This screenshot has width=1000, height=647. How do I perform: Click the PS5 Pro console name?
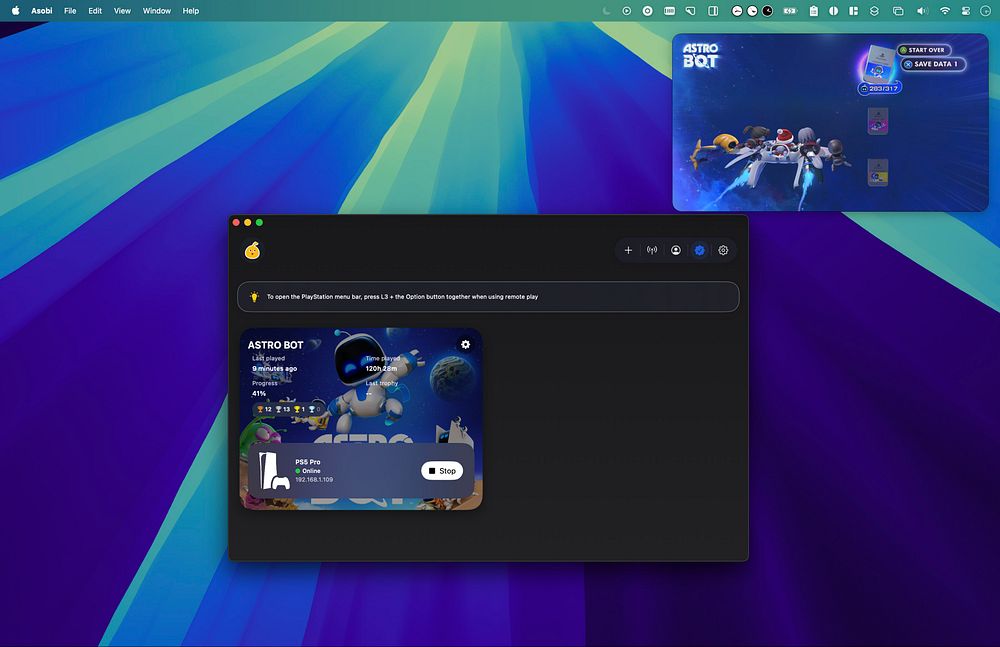coord(308,462)
